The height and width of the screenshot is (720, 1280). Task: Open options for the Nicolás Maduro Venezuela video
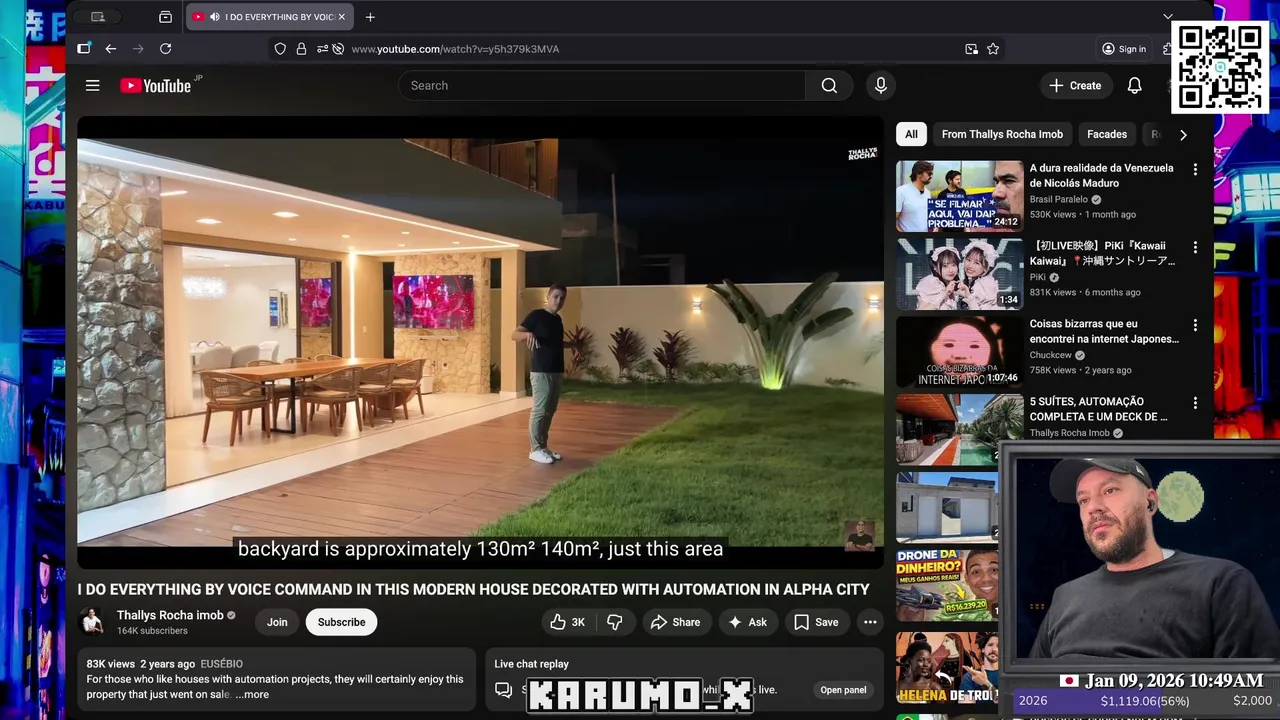click(x=1195, y=169)
